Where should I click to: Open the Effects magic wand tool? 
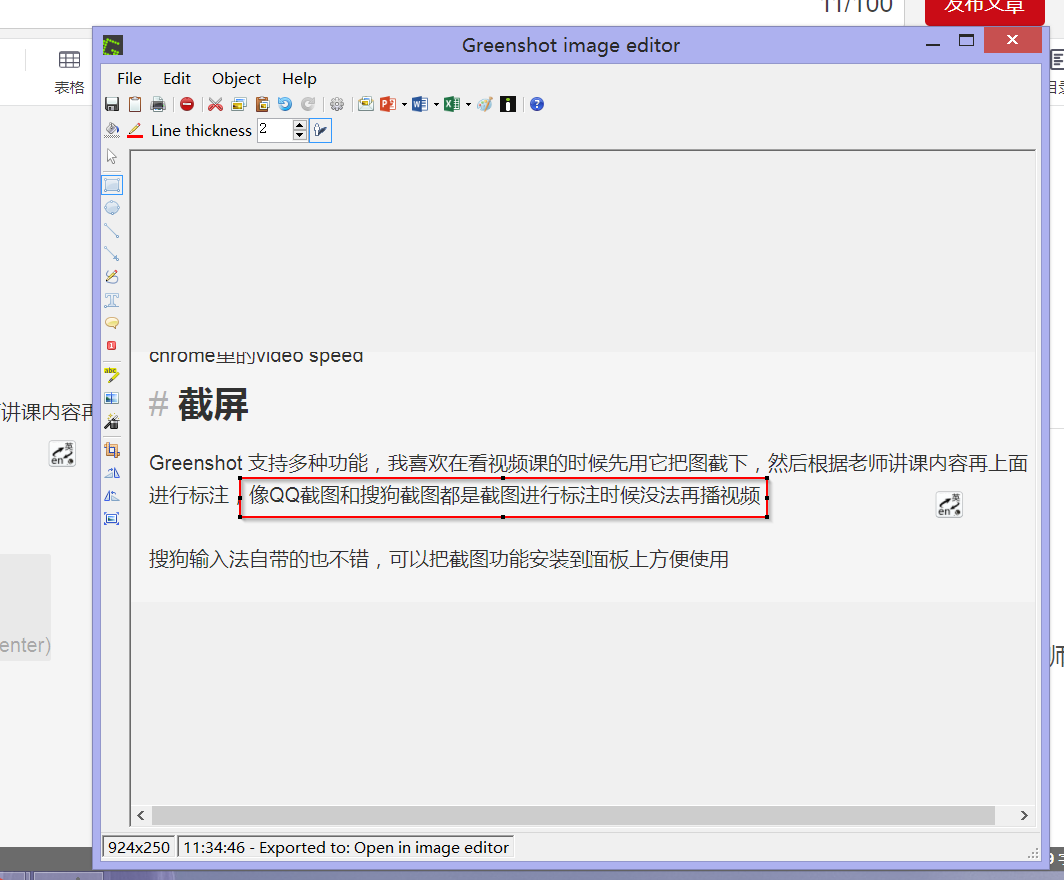112,422
